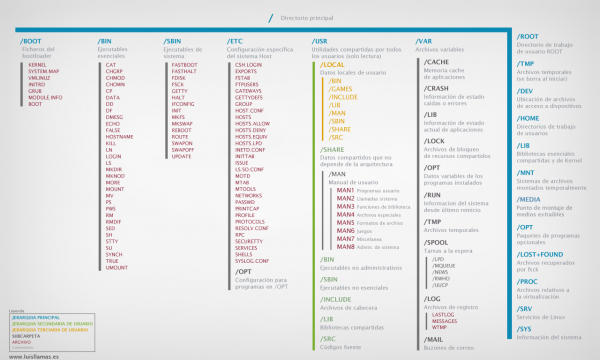Select /GAMES folder under /LOCAL
The image size is (600, 360).
[340, 89]
